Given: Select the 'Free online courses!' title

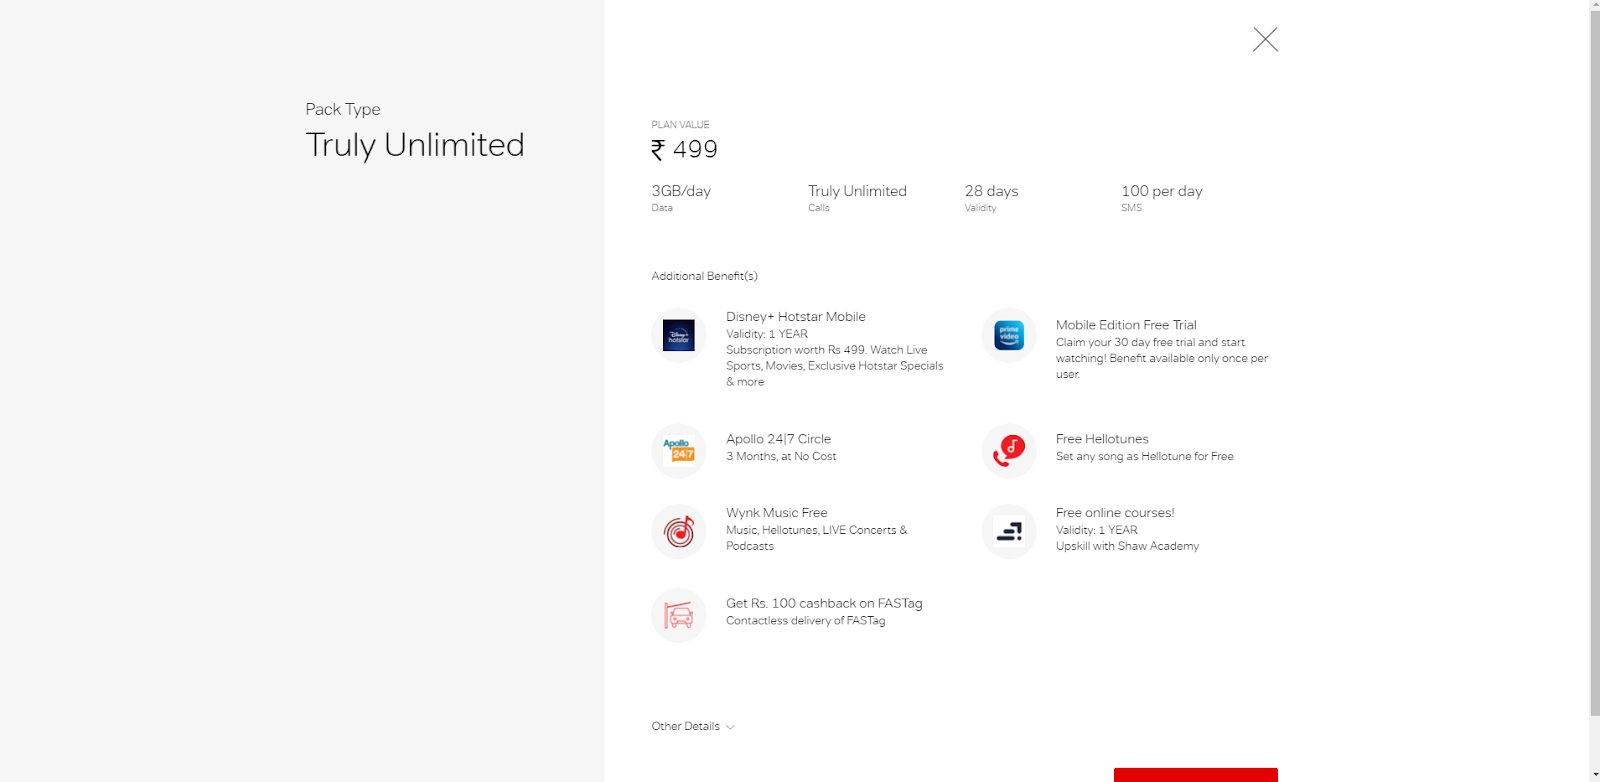Looking at the screenshot, I should (x=1115, y=513).
